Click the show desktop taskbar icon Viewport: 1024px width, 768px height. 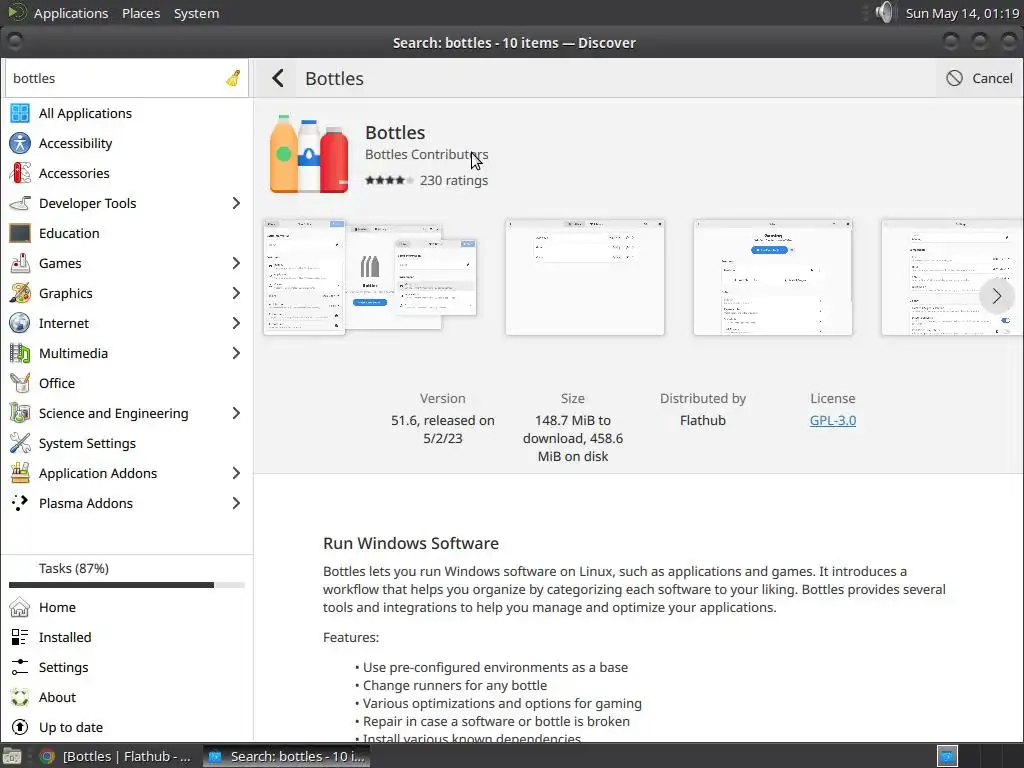[12, 756]
